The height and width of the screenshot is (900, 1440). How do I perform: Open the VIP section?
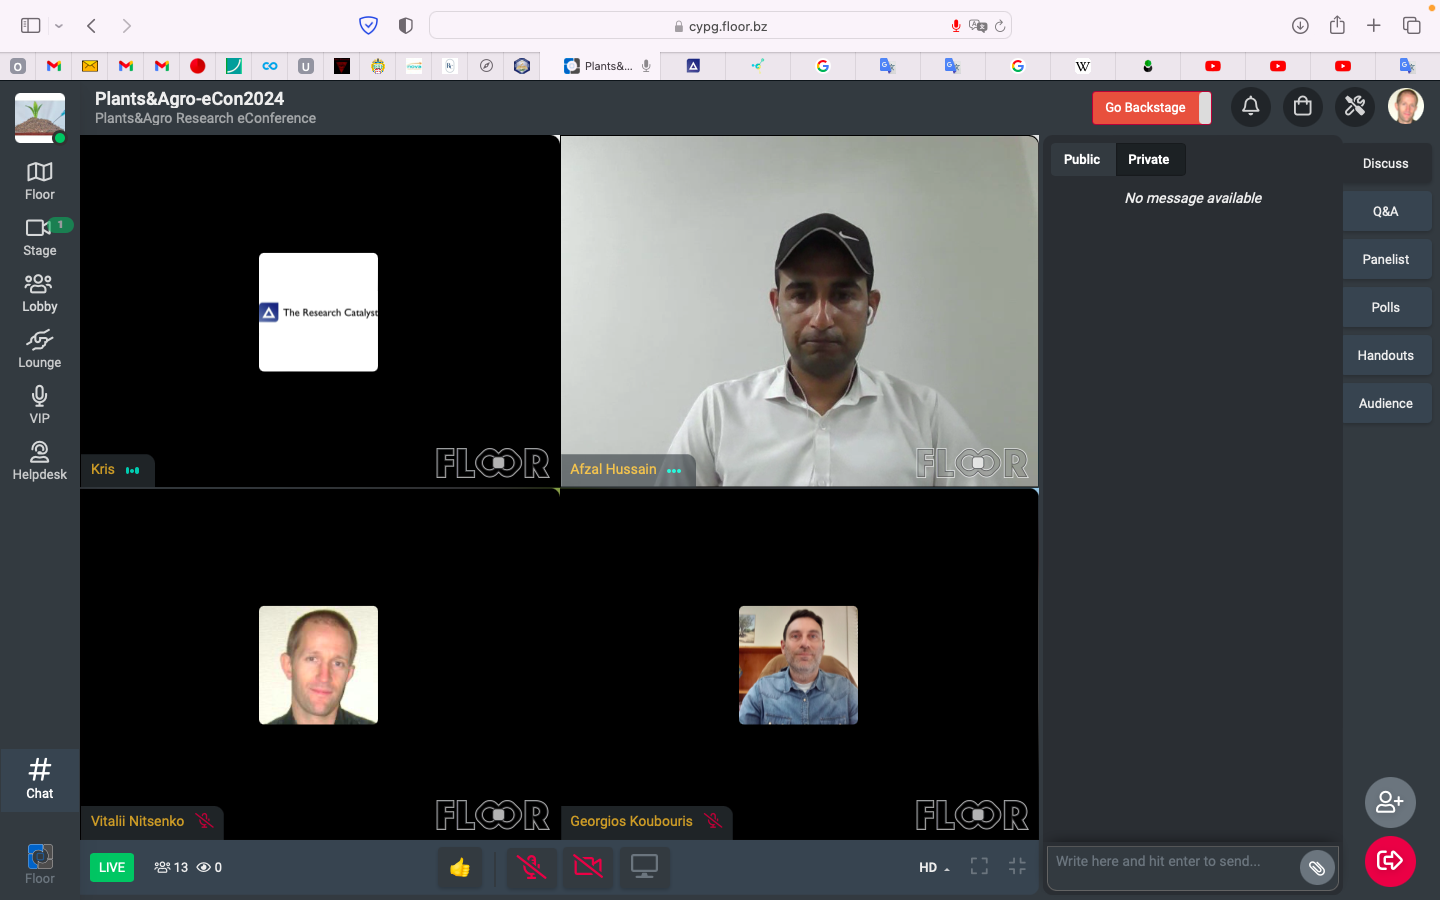point(39,405)
